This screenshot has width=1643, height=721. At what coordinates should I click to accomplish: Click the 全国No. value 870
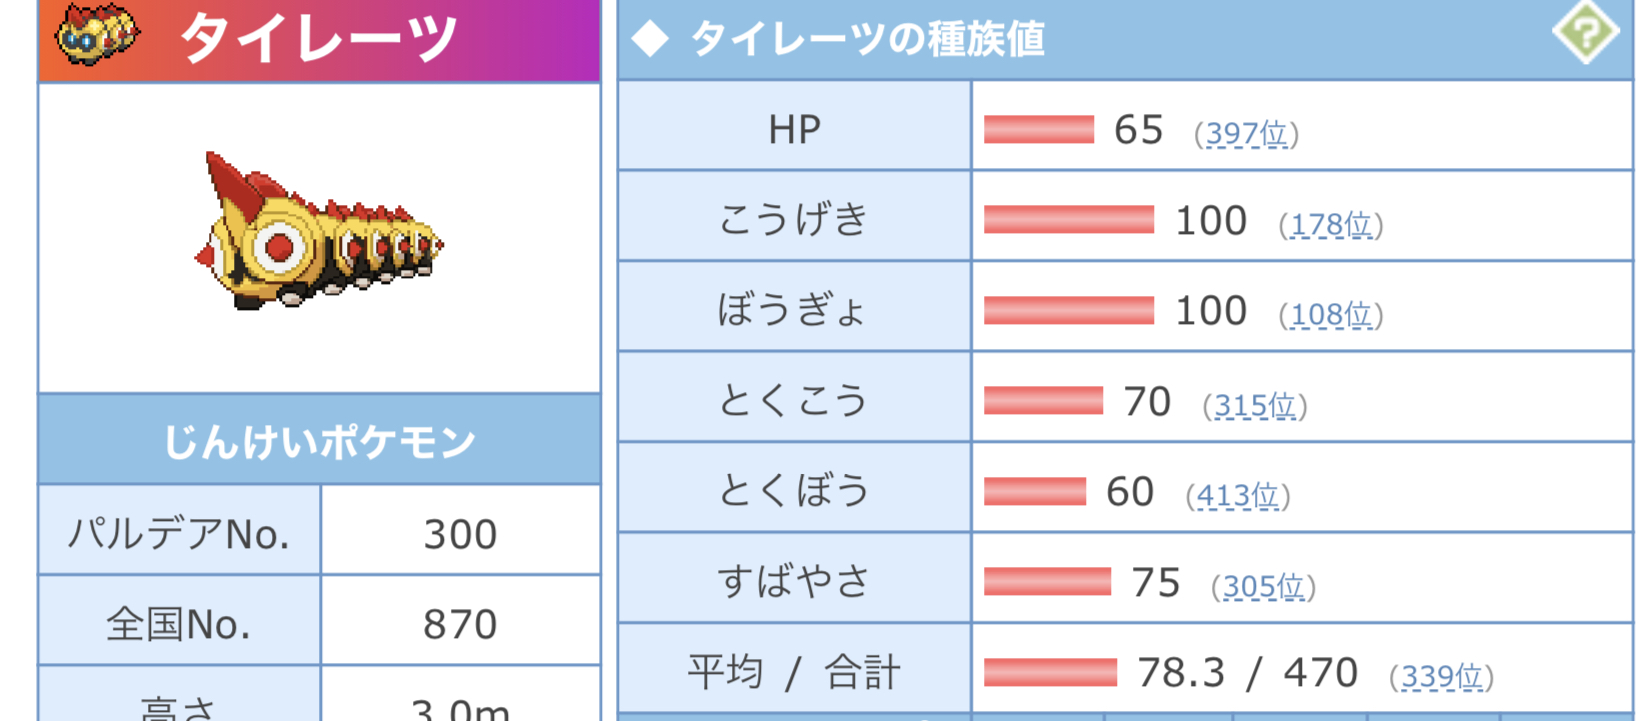tap(460, 624)
